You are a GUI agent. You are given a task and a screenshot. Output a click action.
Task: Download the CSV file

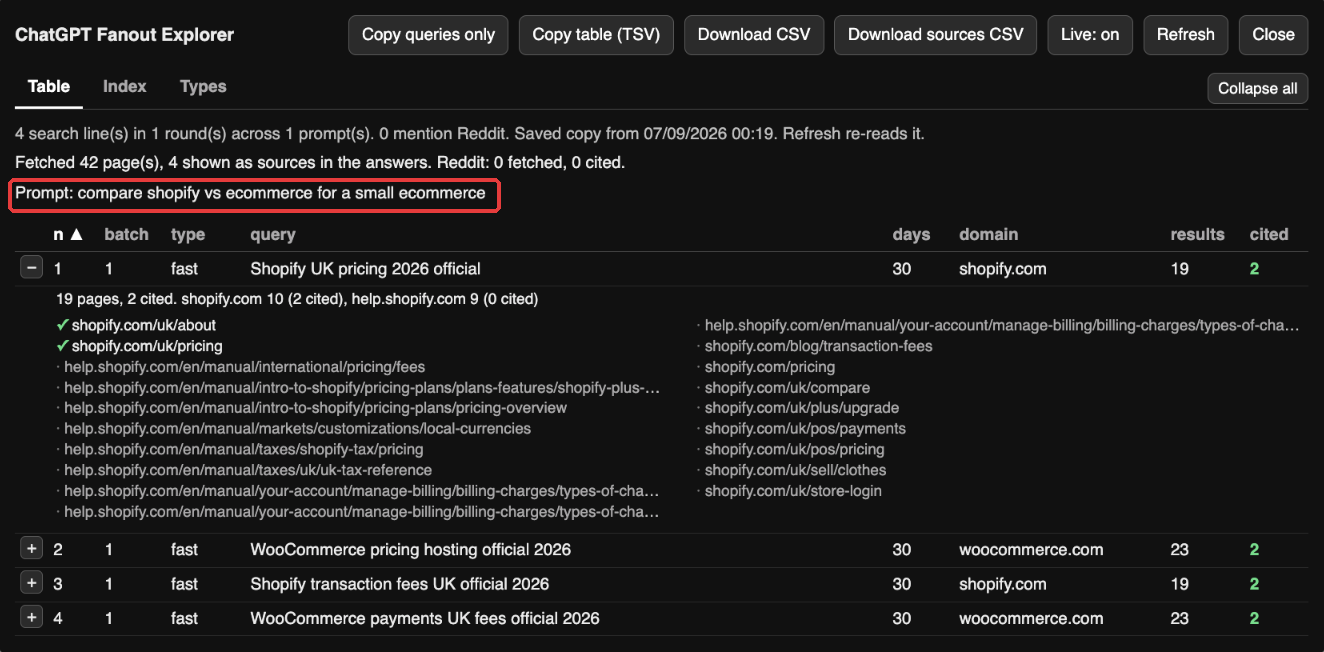(x=754, y=34)
